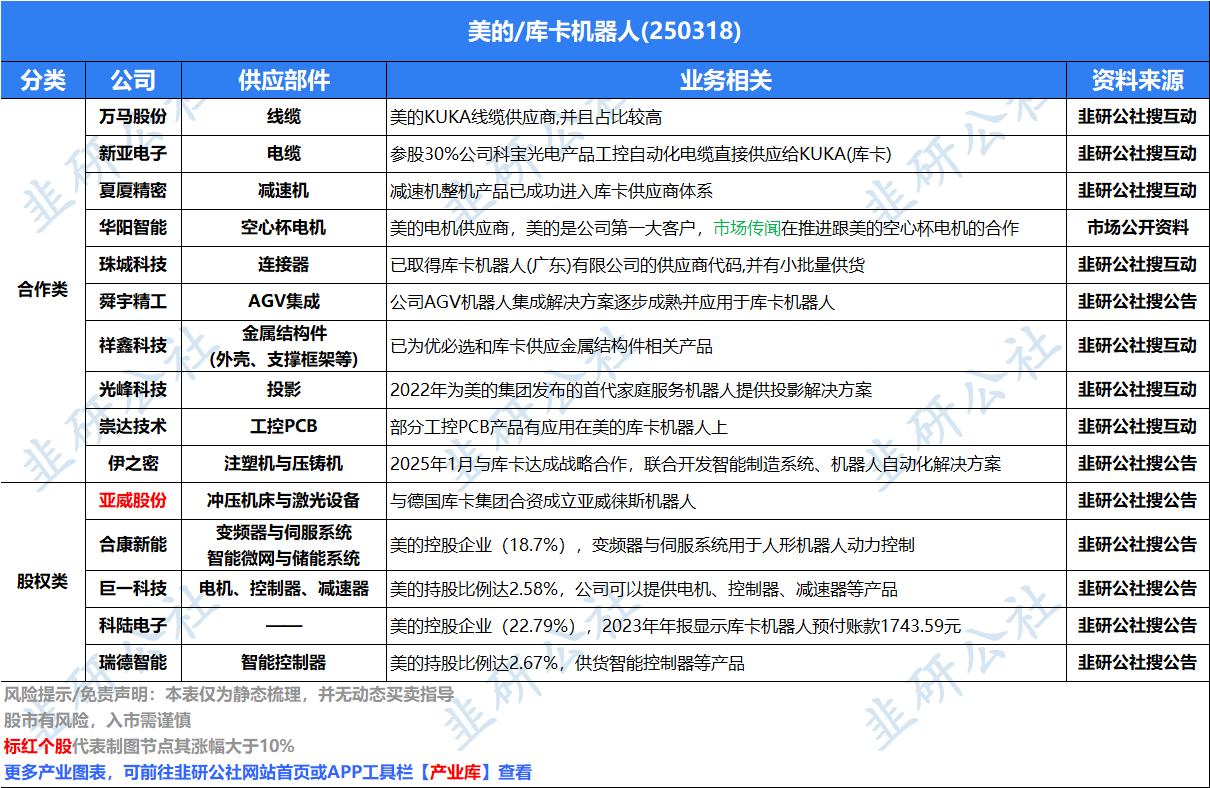Select the 资料来源 column header

pyautogui.click(x=1137, y=80)
